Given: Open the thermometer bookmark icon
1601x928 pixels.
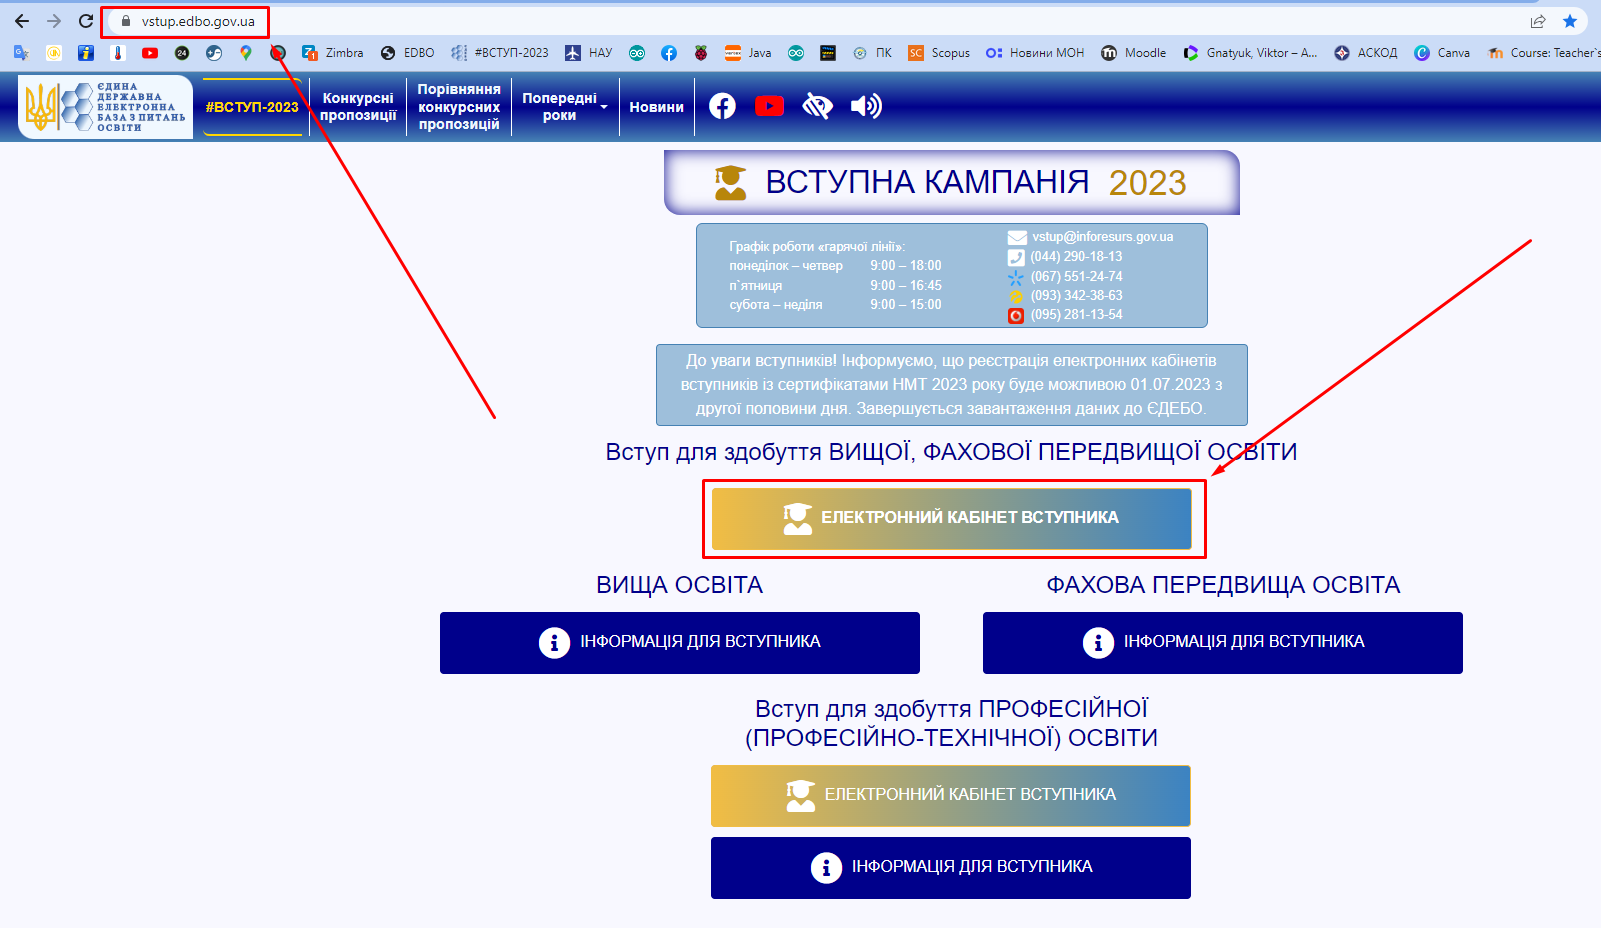Looking at the screenshot, I should click(118, 53).
